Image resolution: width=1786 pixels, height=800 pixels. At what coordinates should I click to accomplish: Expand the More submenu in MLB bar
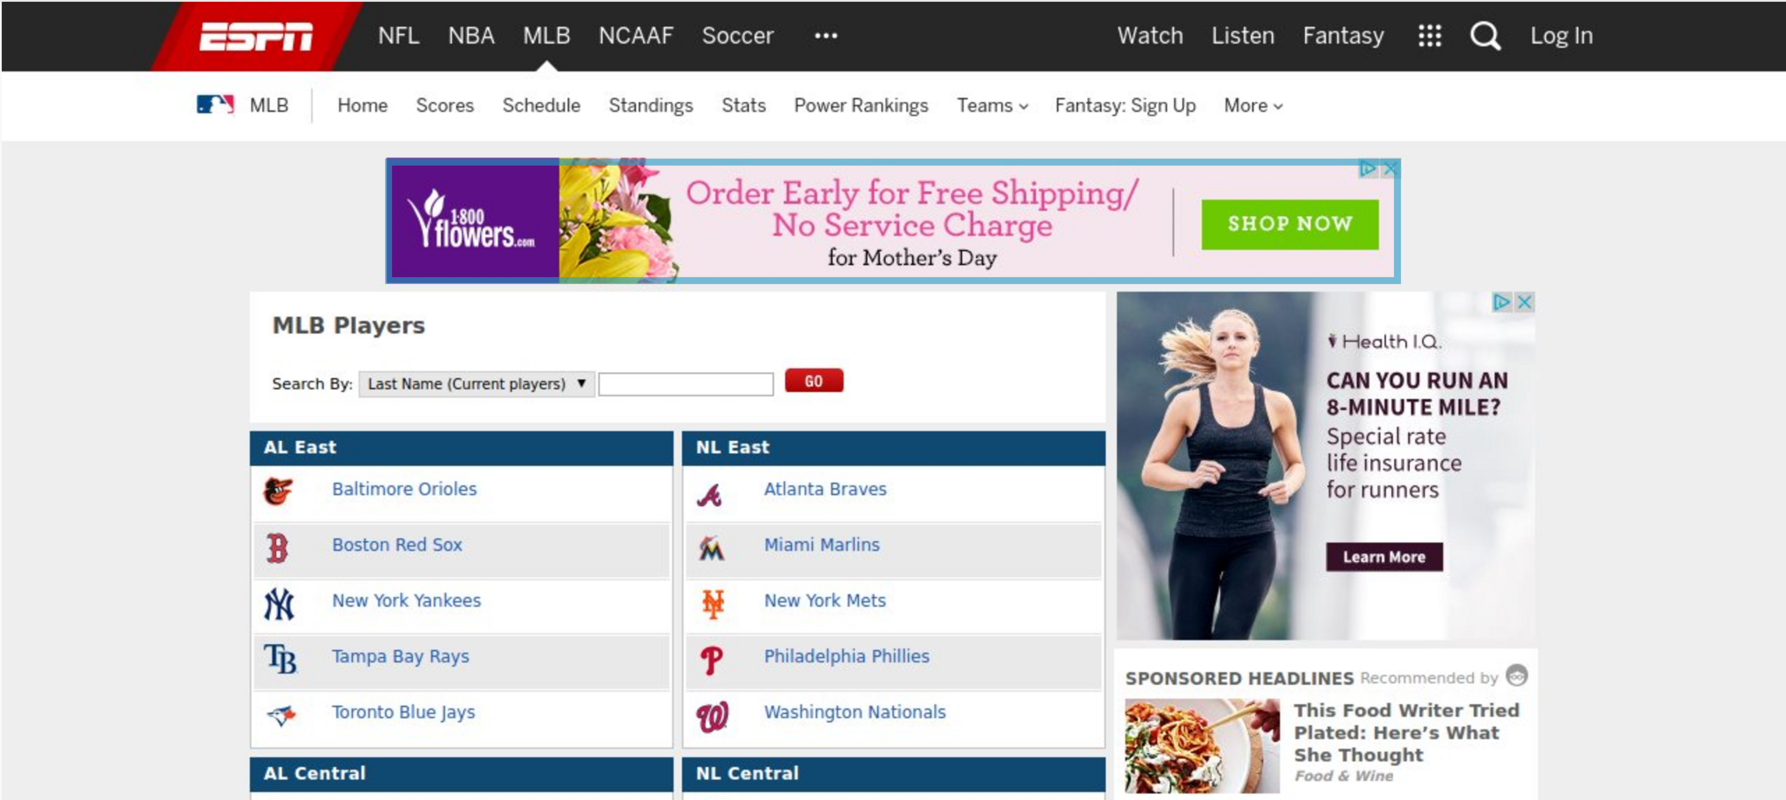pyautogui.click(x=1252, y=106)
